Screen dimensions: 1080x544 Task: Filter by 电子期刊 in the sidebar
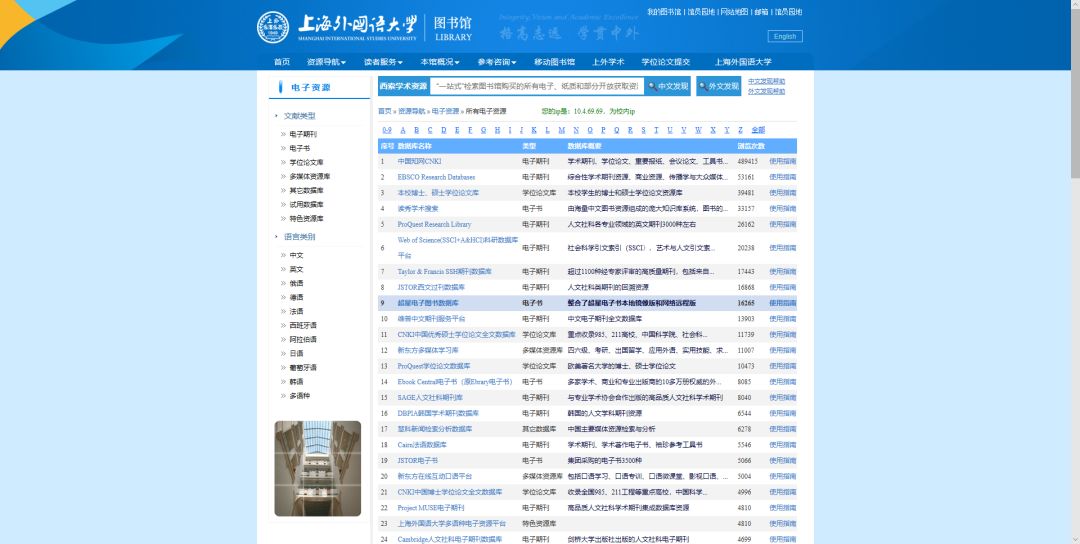pyautogui.click(x=303, y=134)
